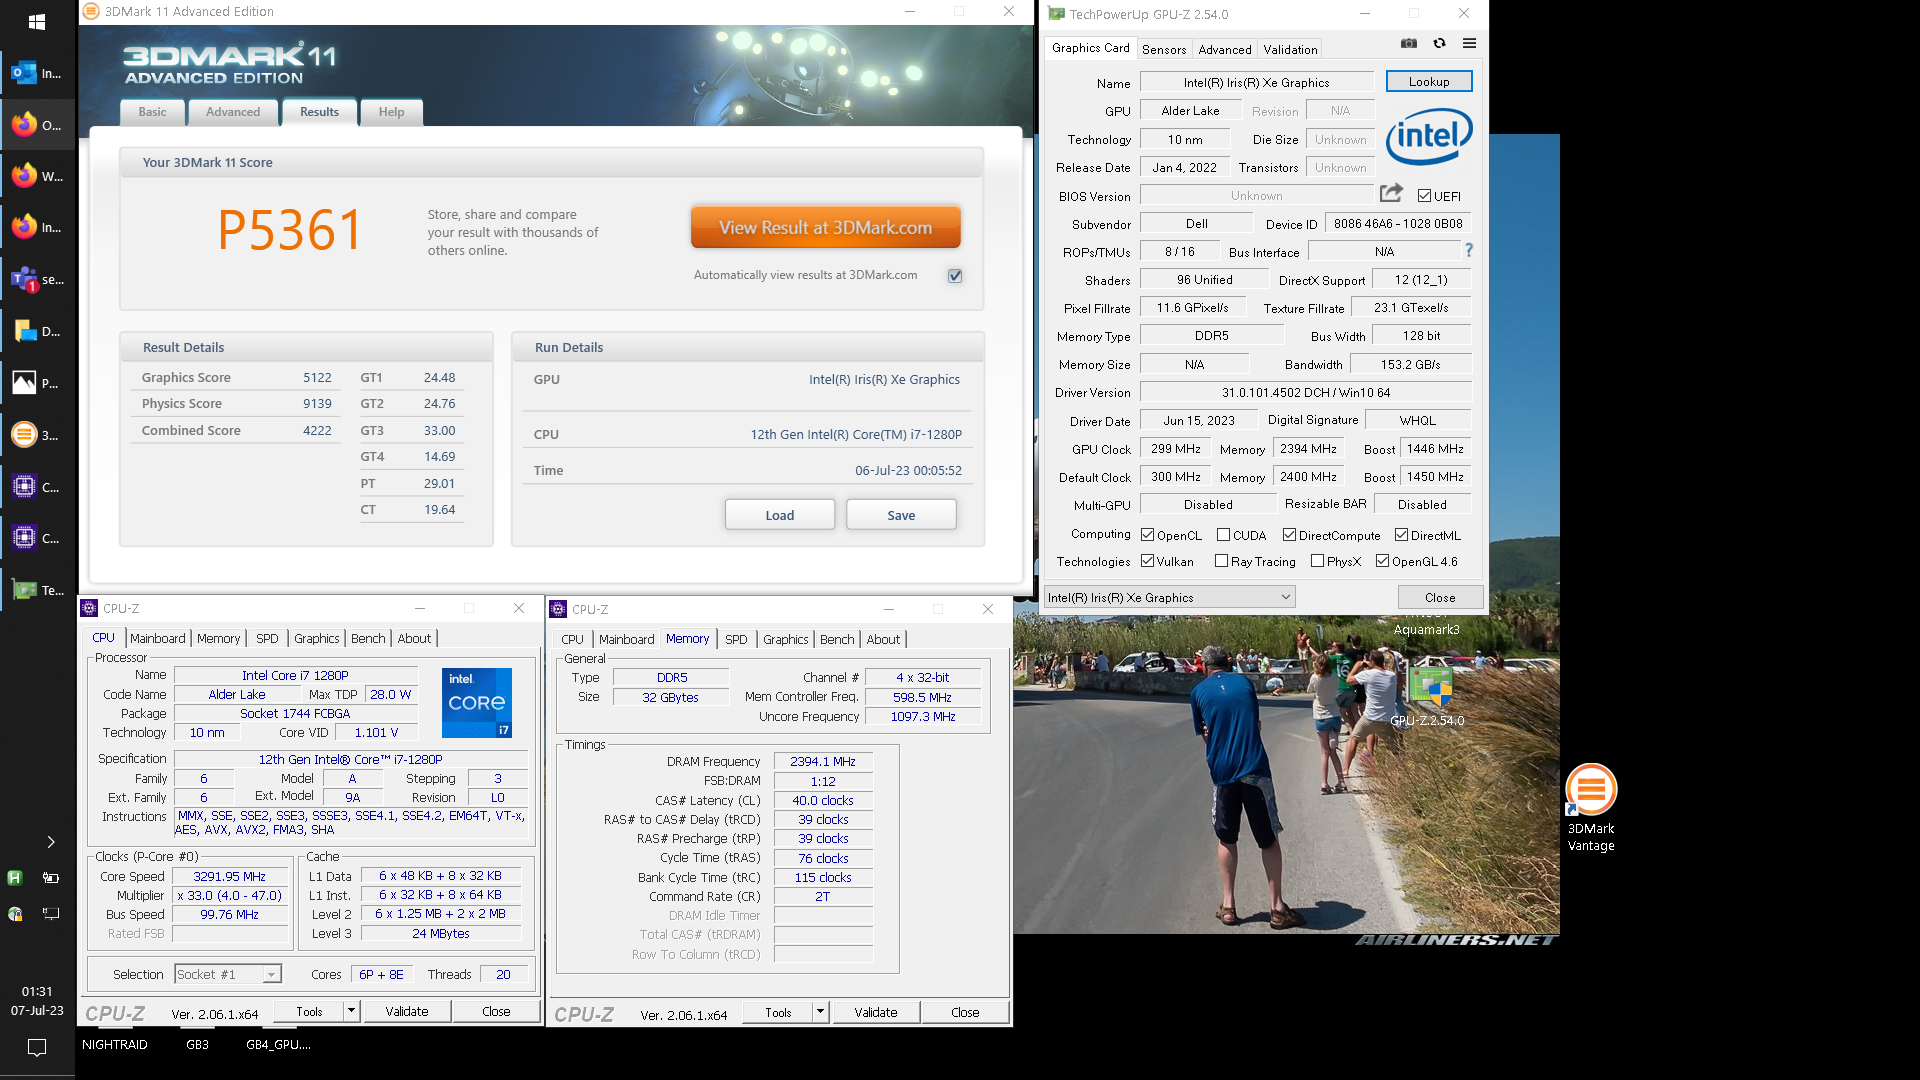This screenshot has height=1080, width=1920.
Task: Click the Save button in Run Details
Action: point(901,515)
